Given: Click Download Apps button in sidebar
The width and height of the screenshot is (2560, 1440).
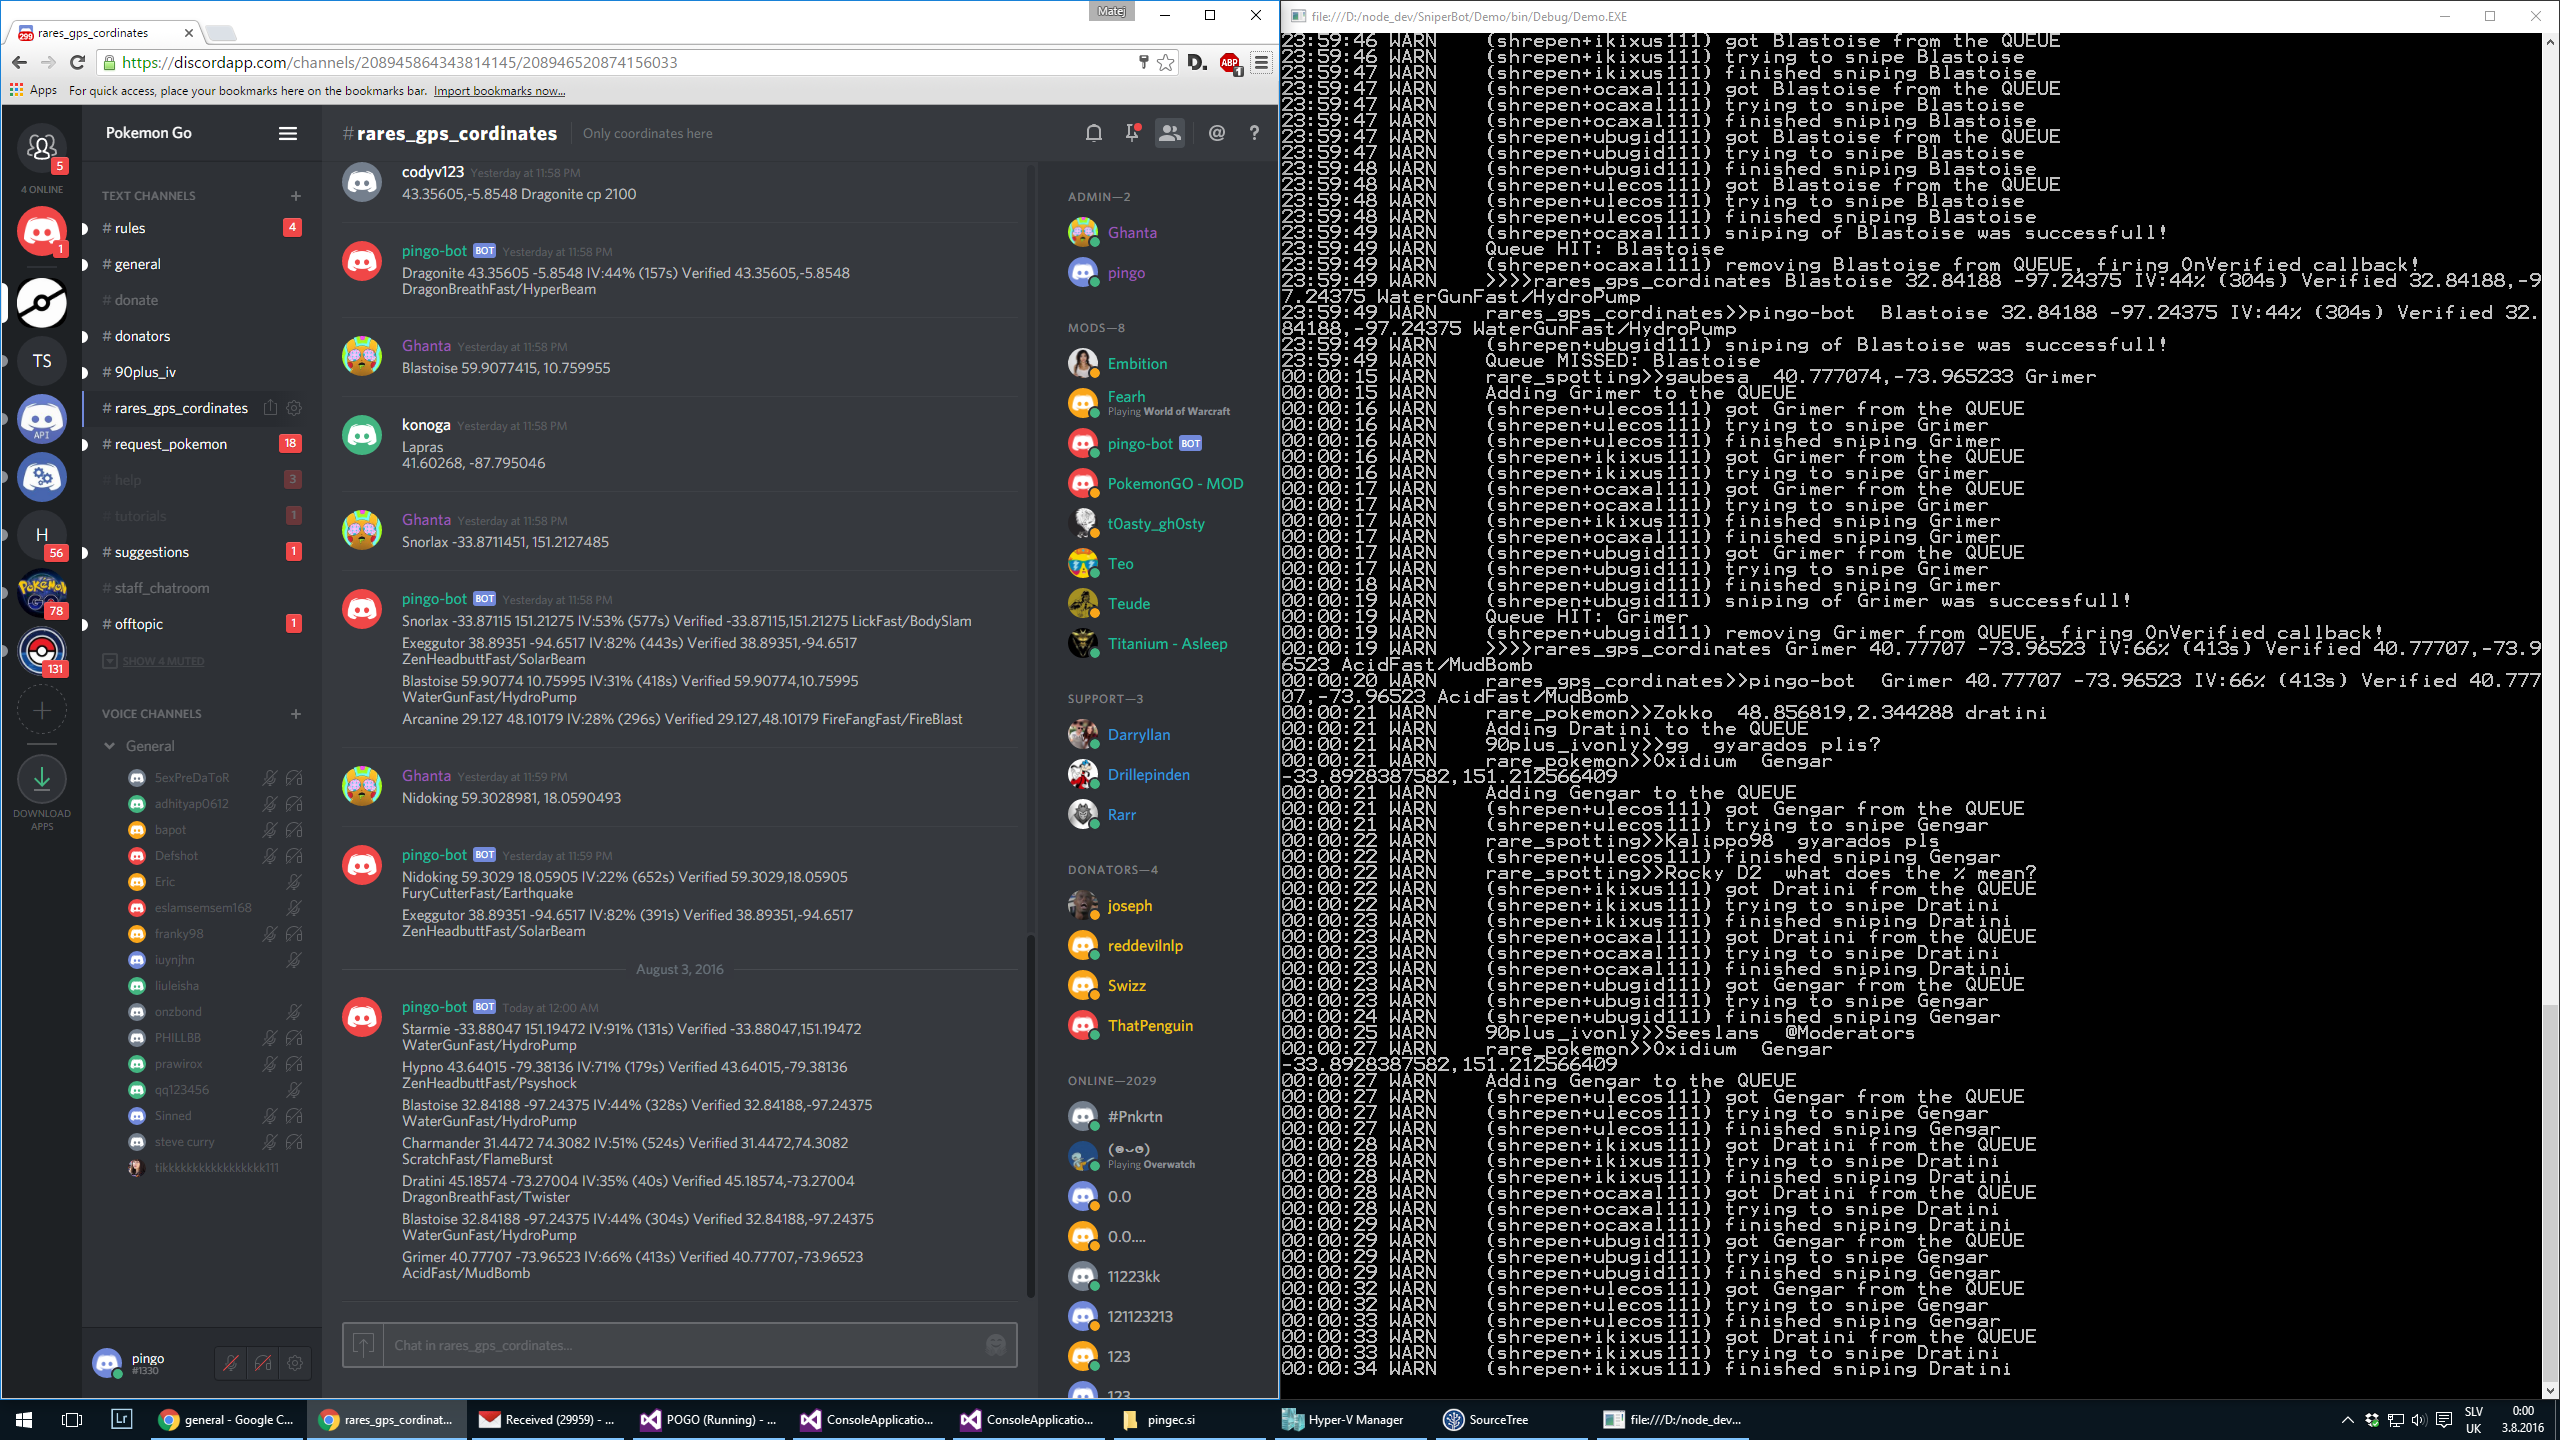Looking at the screenshot, I should click(42, 779).
